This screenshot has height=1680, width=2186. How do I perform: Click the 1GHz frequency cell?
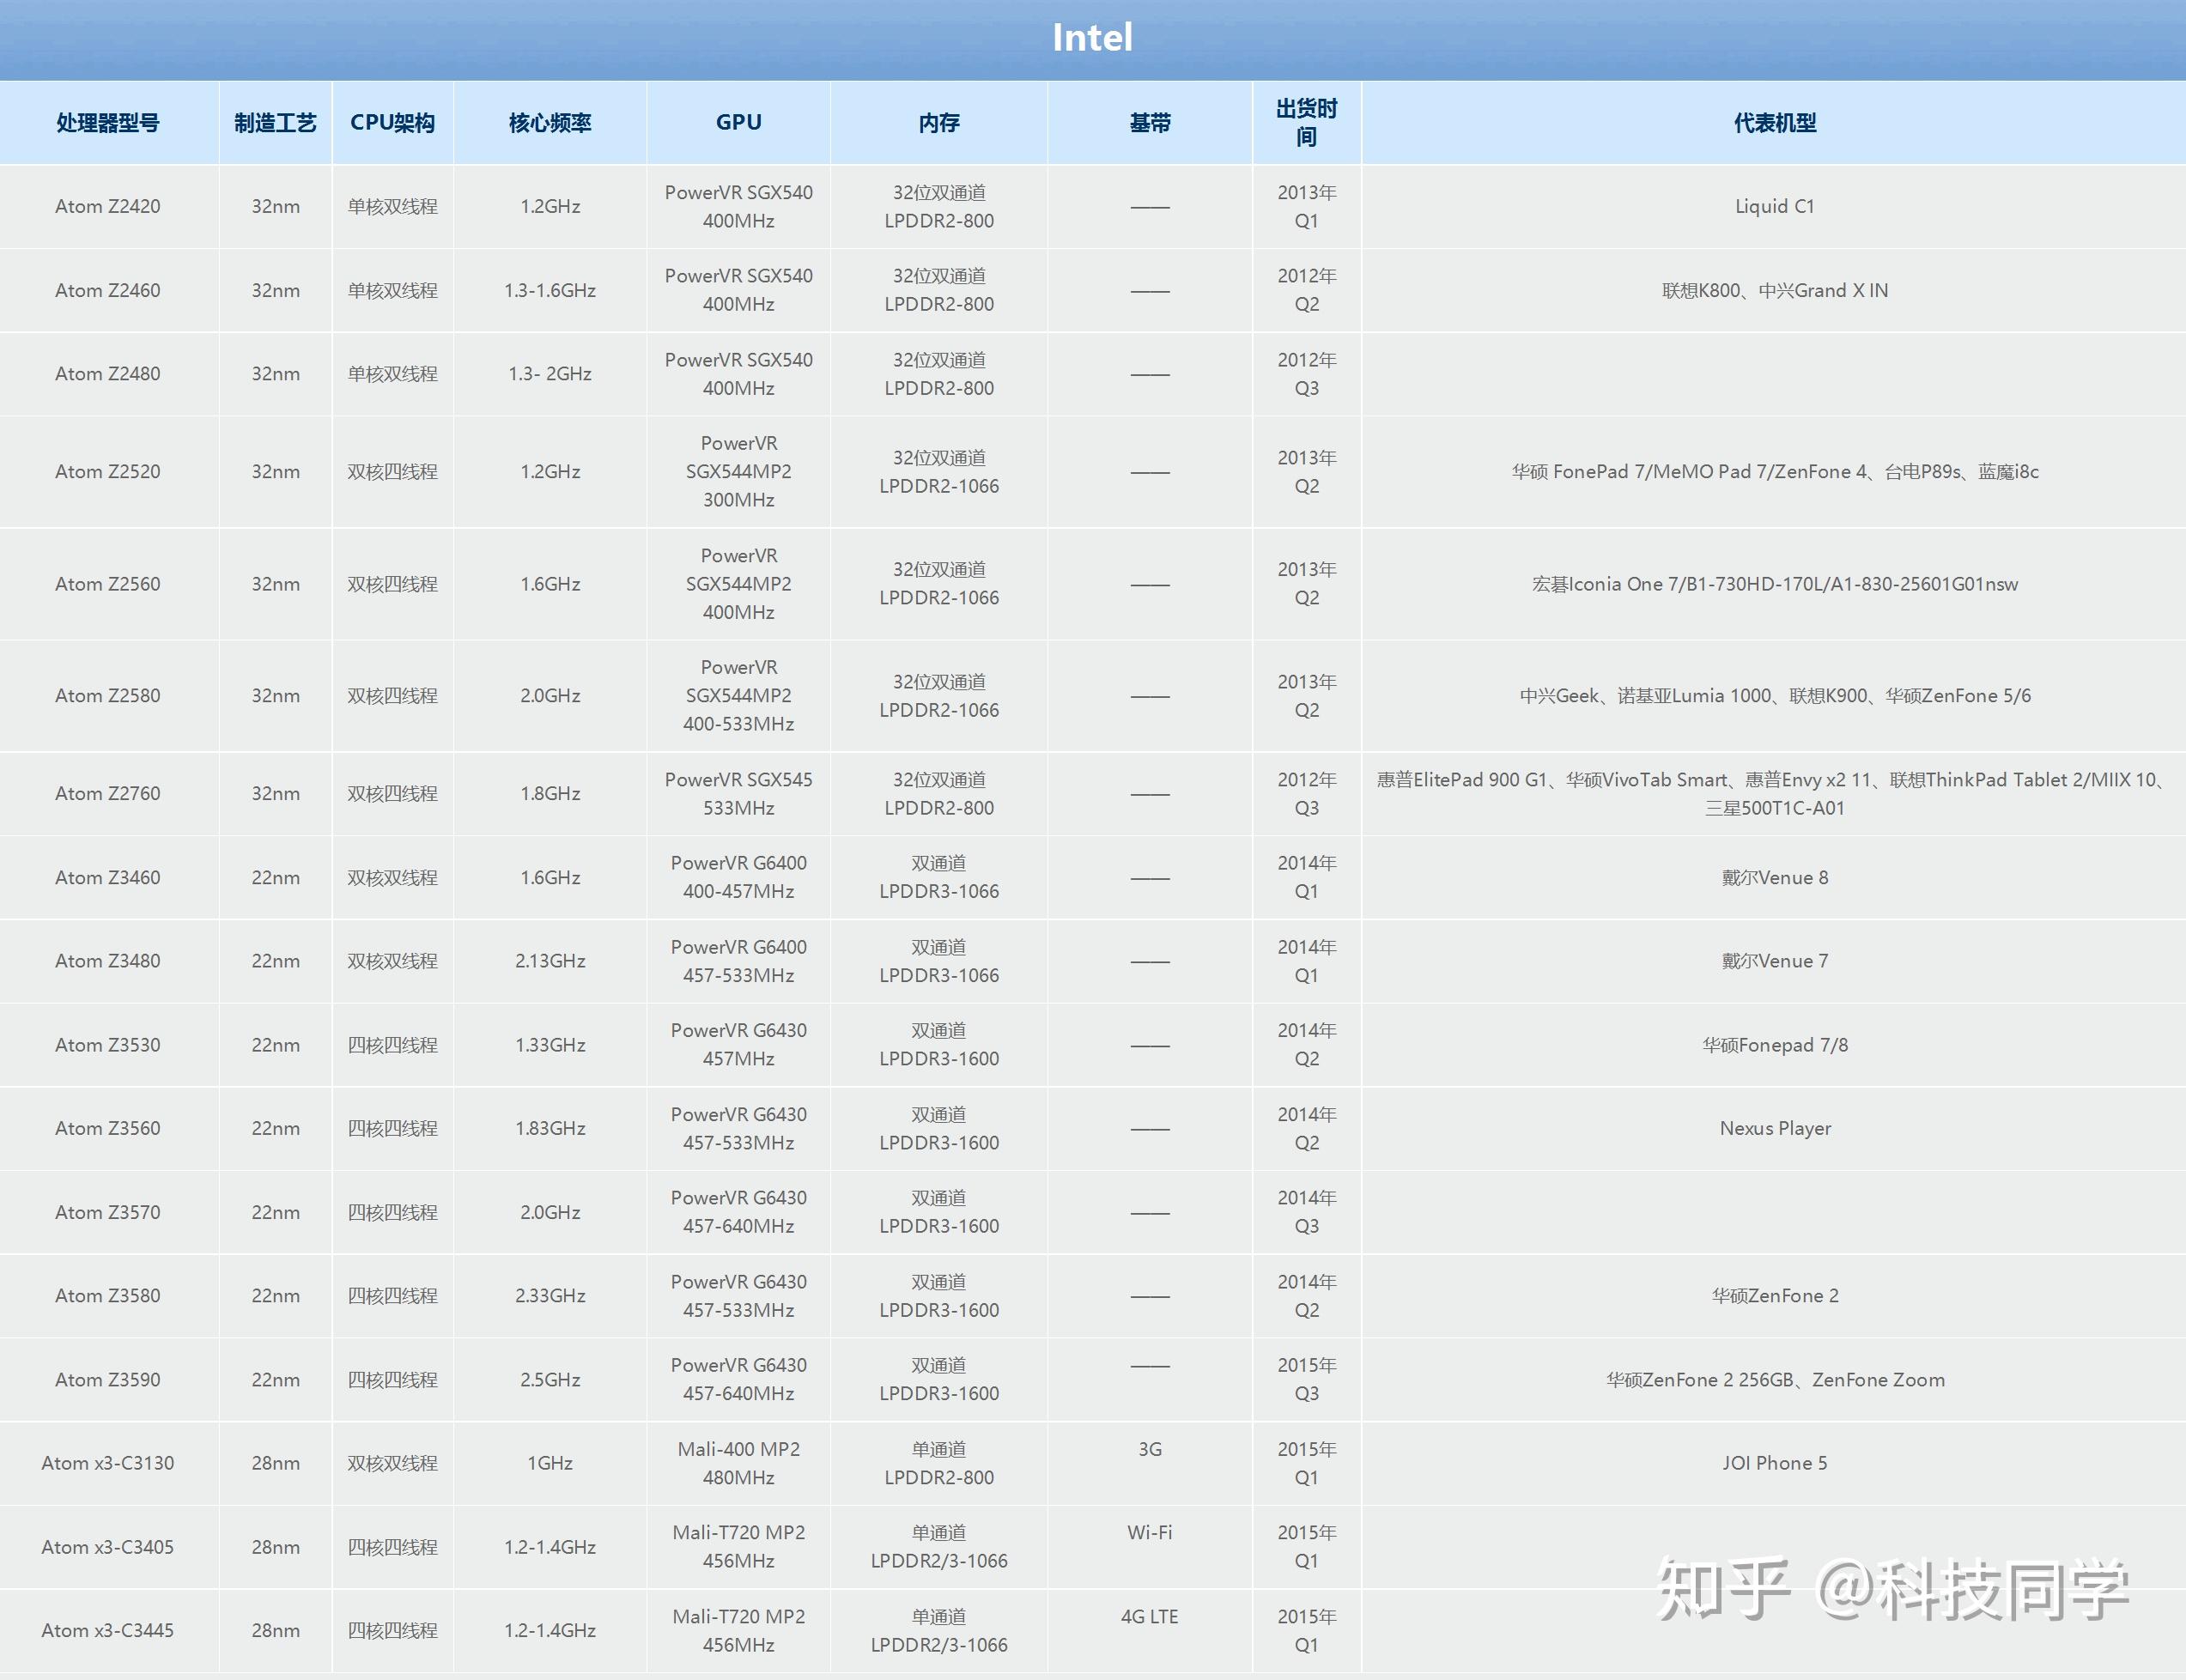point(550,1464)
